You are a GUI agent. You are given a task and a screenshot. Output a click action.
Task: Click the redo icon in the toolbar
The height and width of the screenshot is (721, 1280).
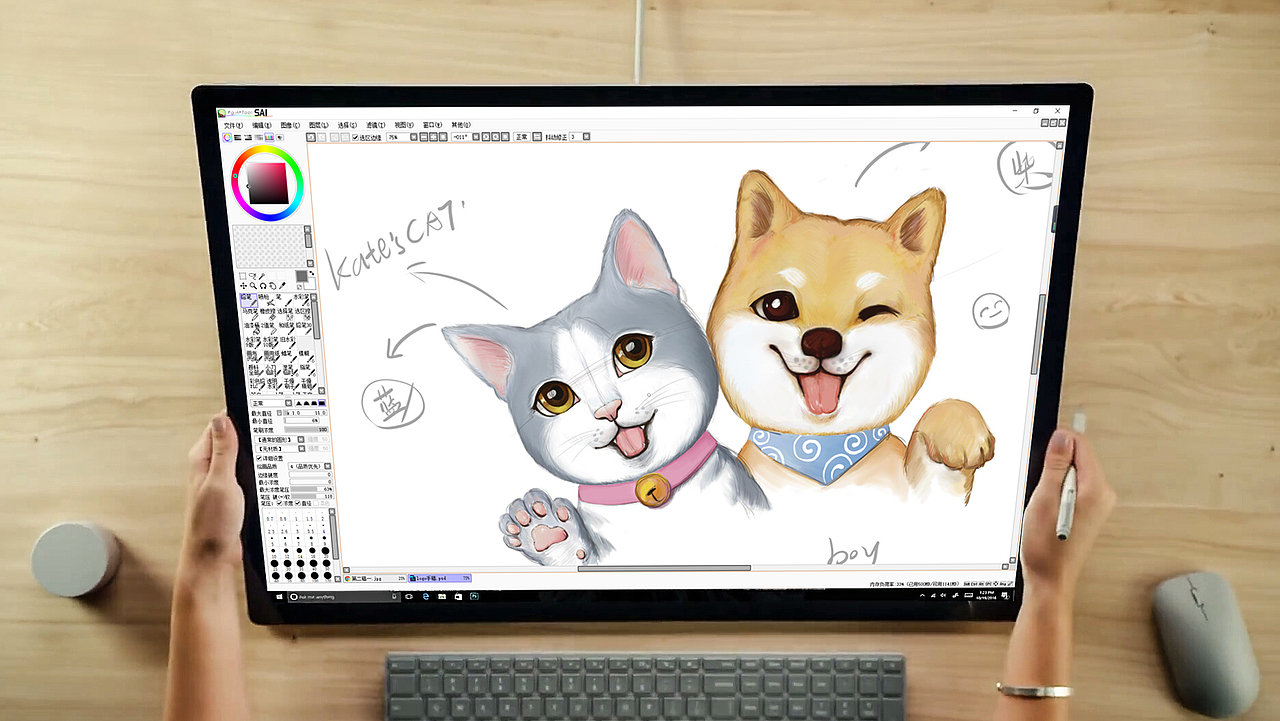point(322,137)
